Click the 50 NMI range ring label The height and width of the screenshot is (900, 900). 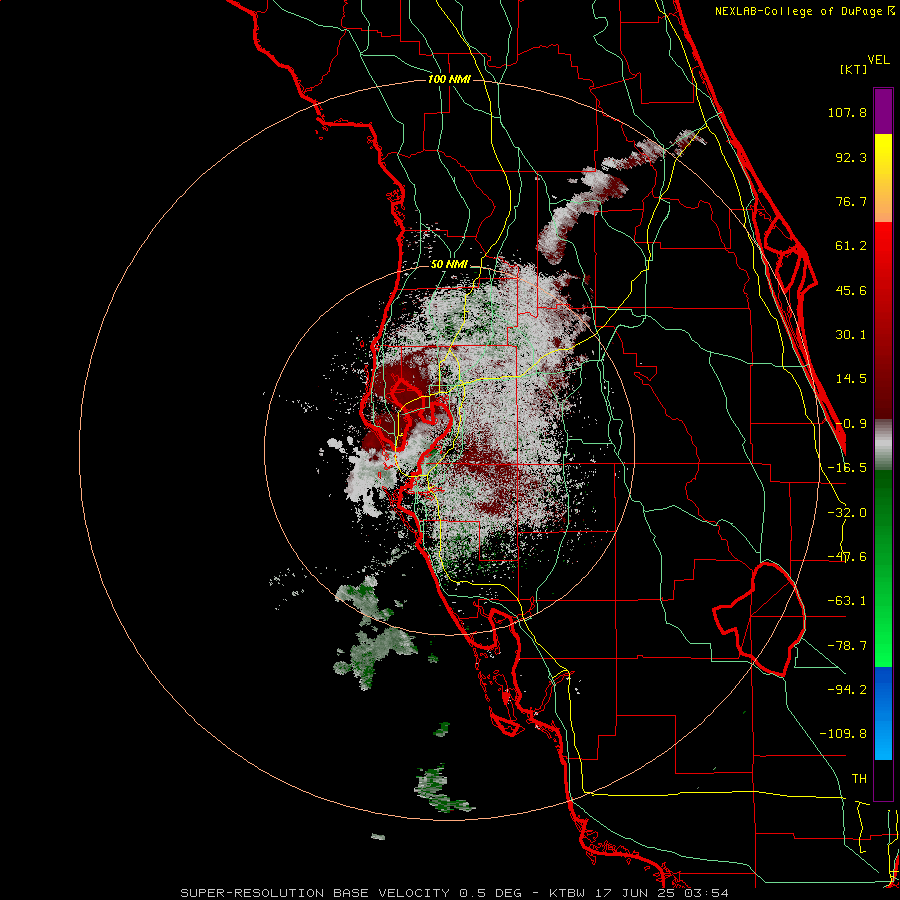[x=449, y=265]
